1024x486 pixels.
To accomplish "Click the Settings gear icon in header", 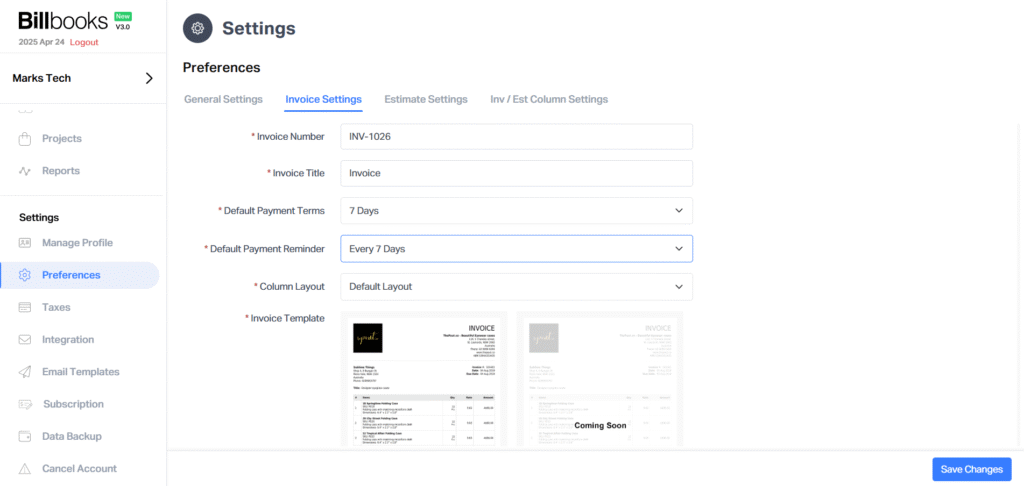I will pos(198,28).
